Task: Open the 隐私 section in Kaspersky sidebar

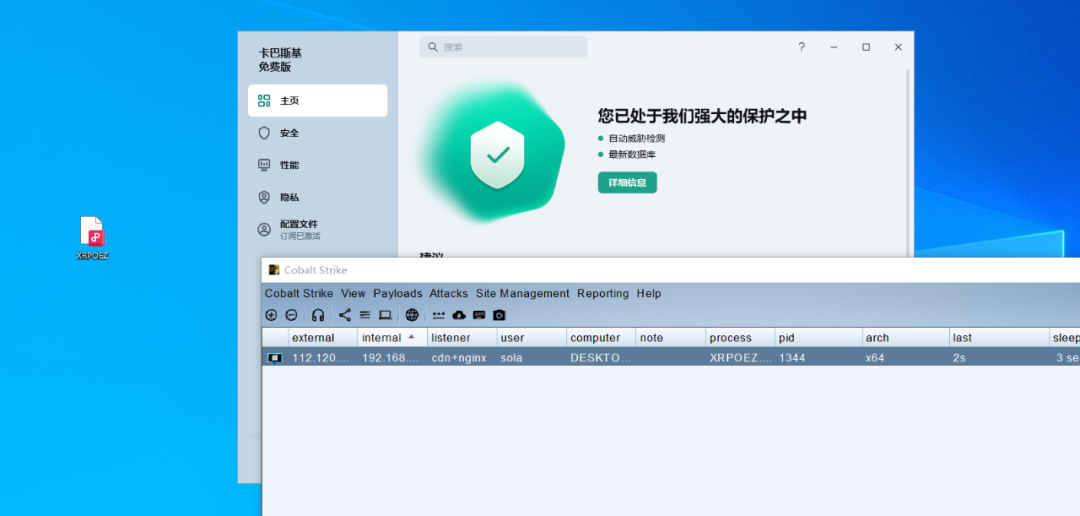Action: (318, 197)
